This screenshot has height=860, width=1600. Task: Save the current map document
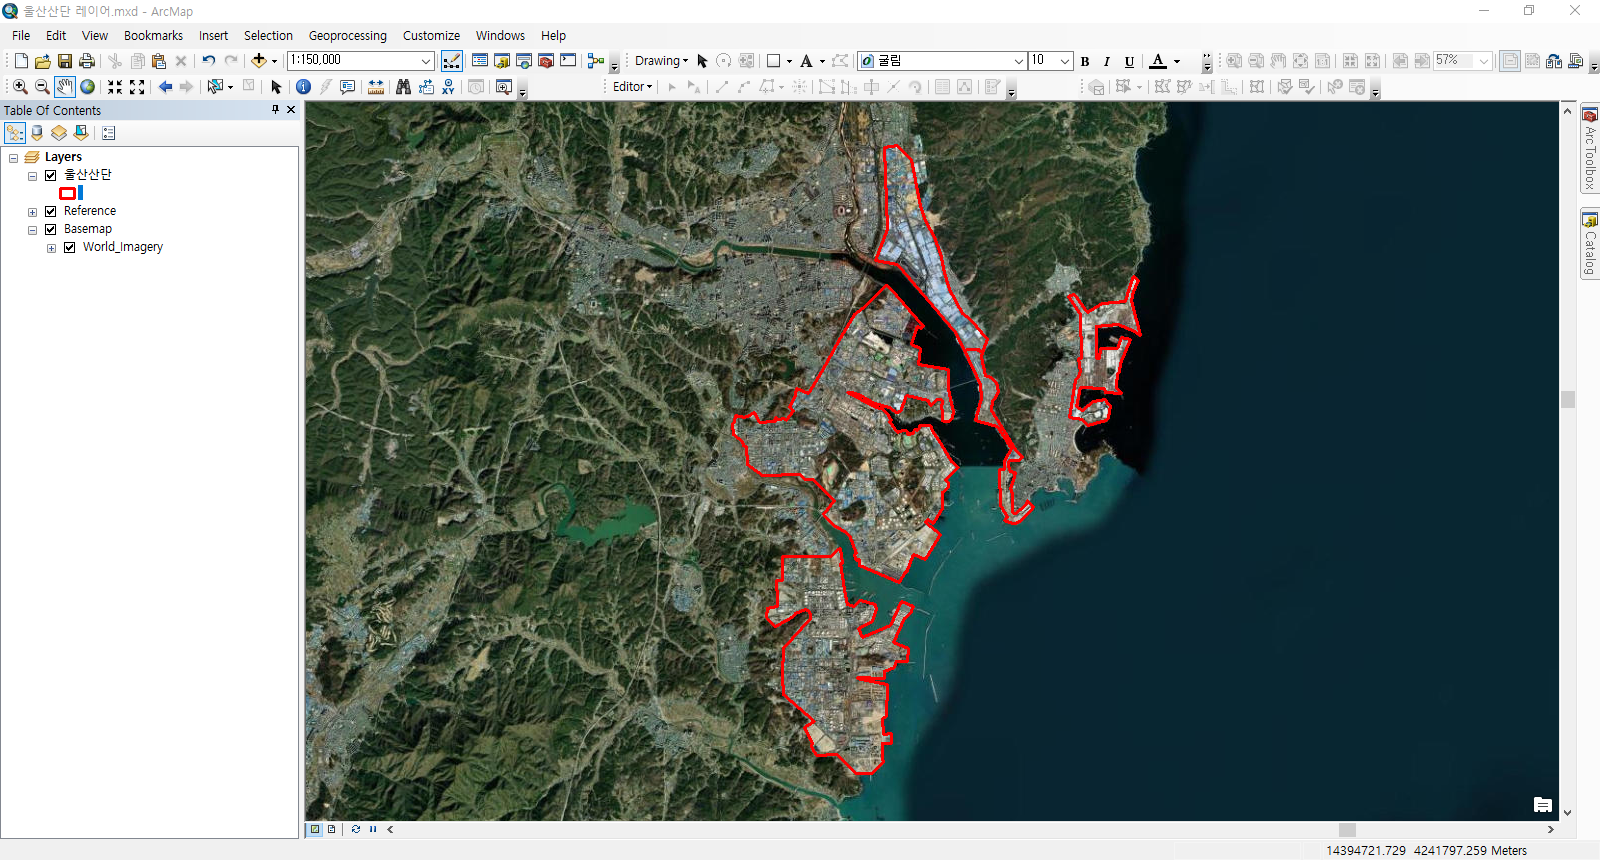point(65,61)
